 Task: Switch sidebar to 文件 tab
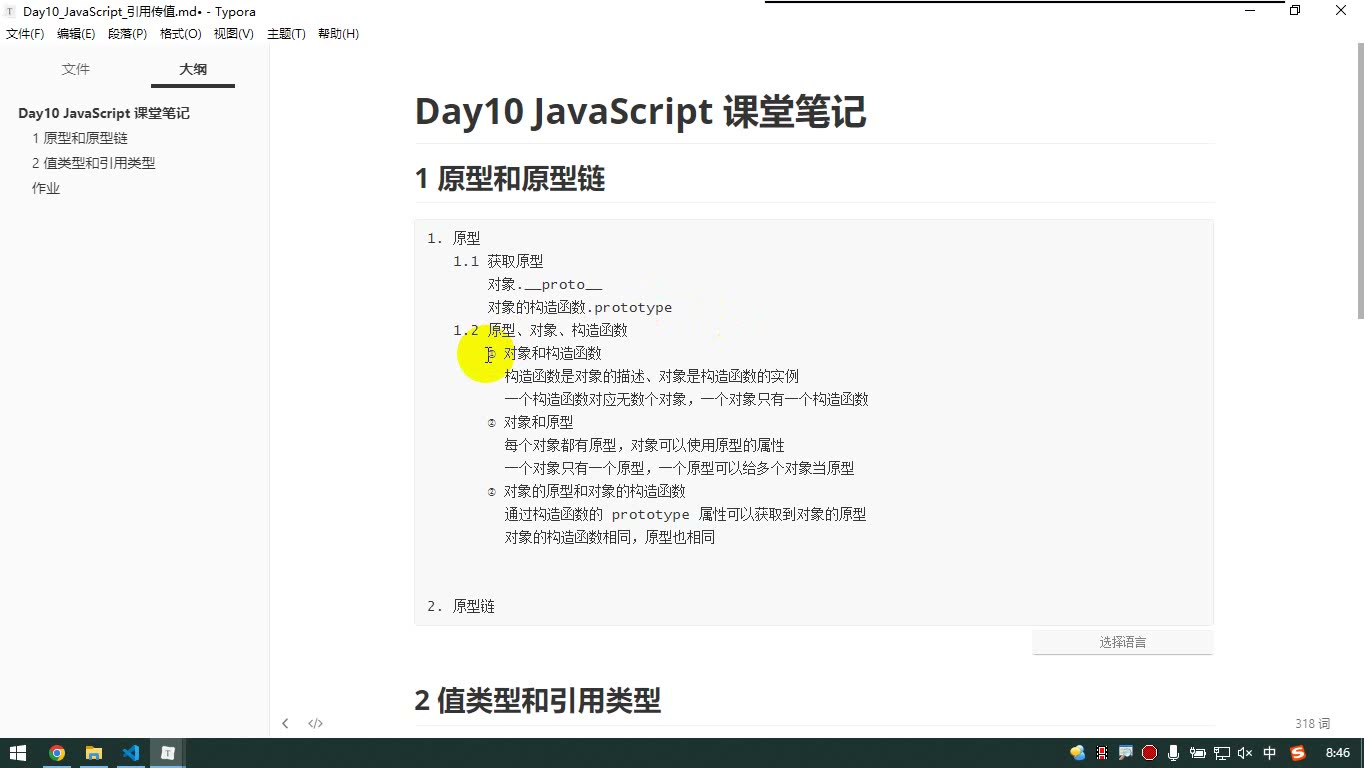click(x=76, y=69)
